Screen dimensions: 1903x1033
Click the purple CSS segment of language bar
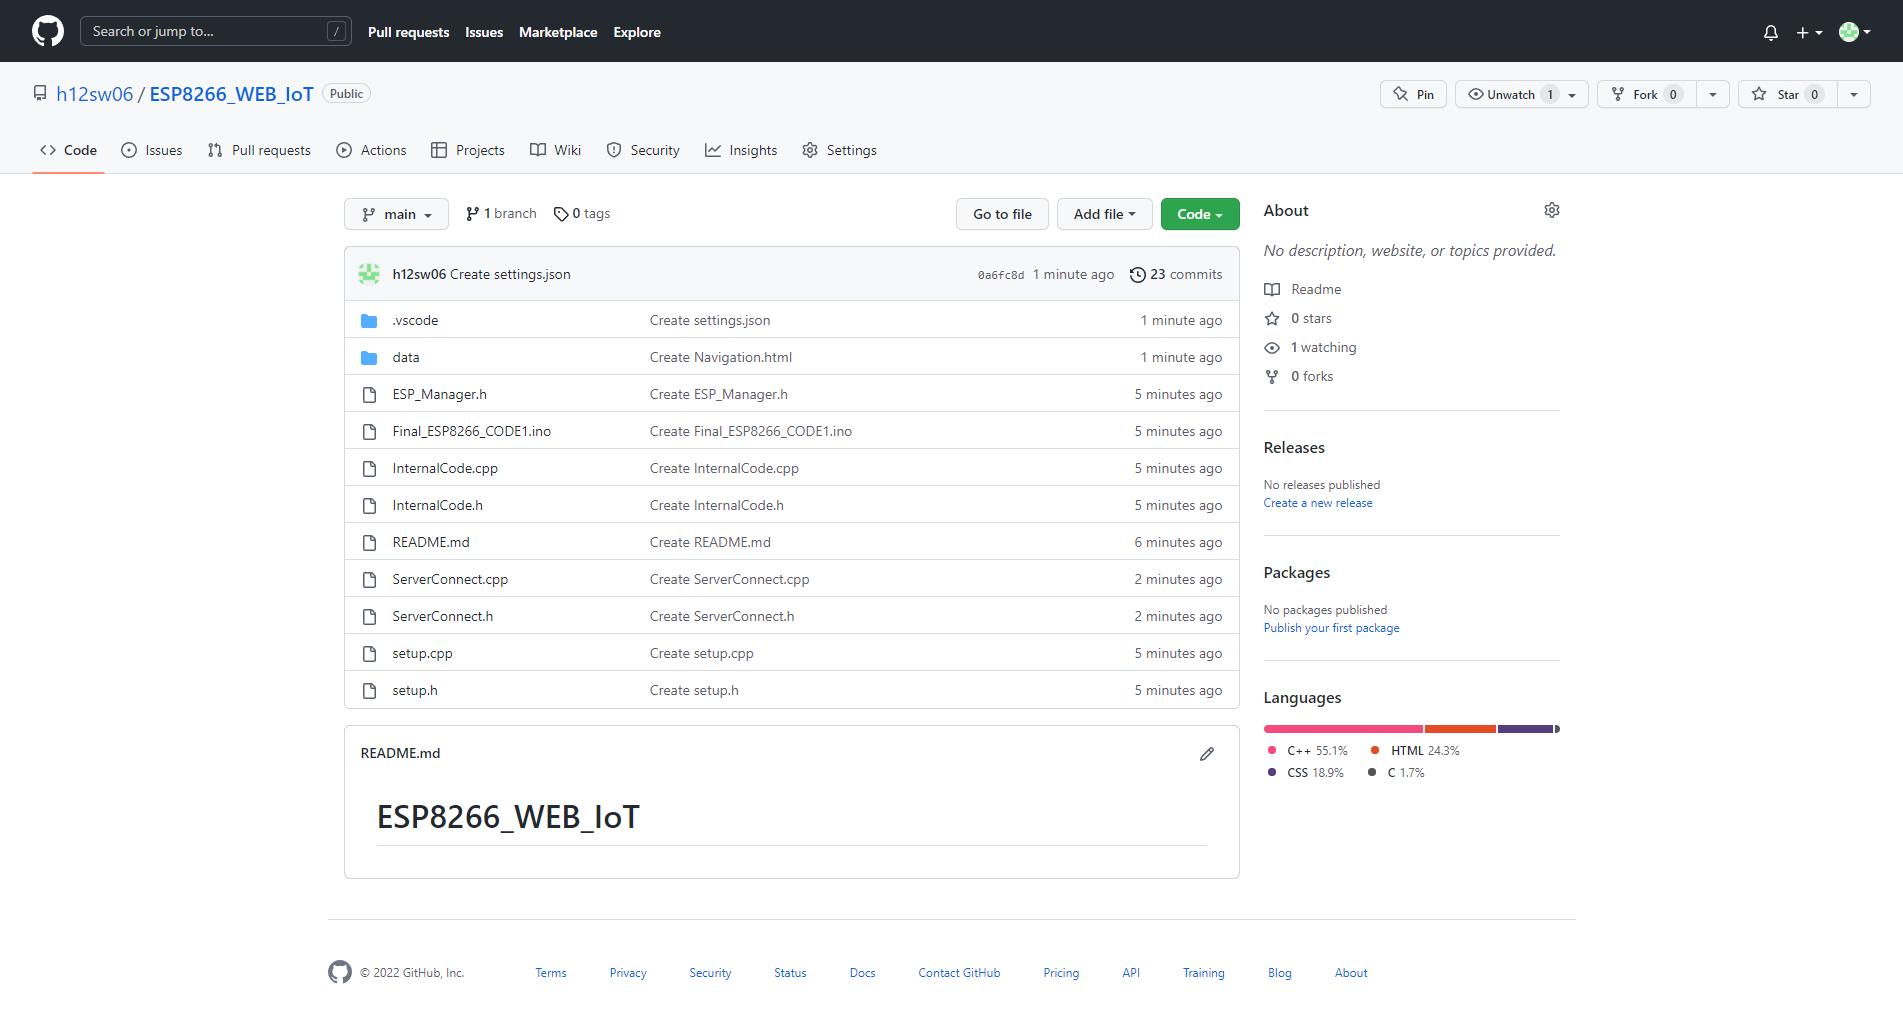[1525, 729]
